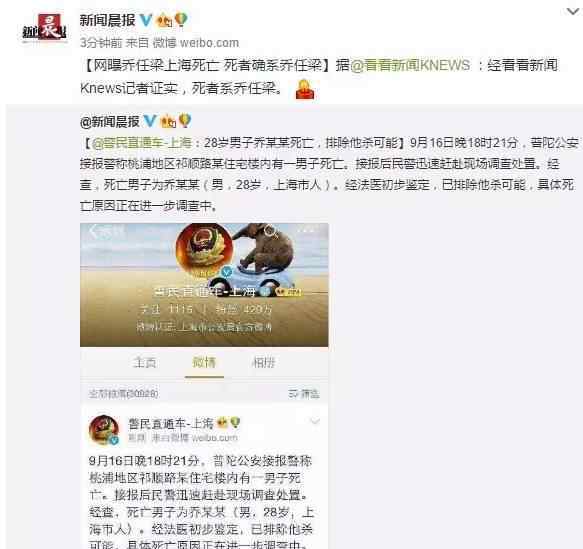
Task: Click the blue V badge in reposted header
Action: 149,120
